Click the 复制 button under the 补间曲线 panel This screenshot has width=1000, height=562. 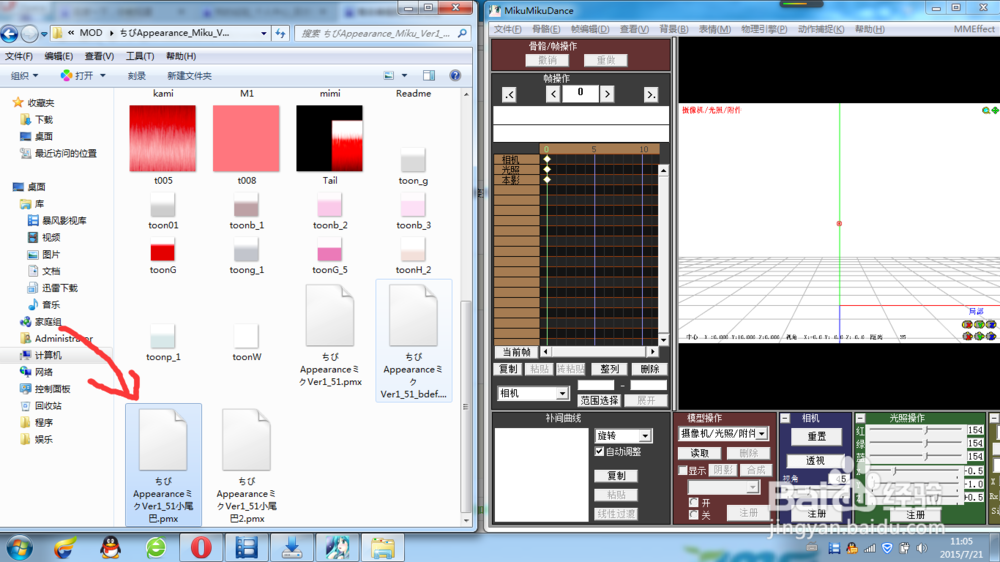[616, 476]
